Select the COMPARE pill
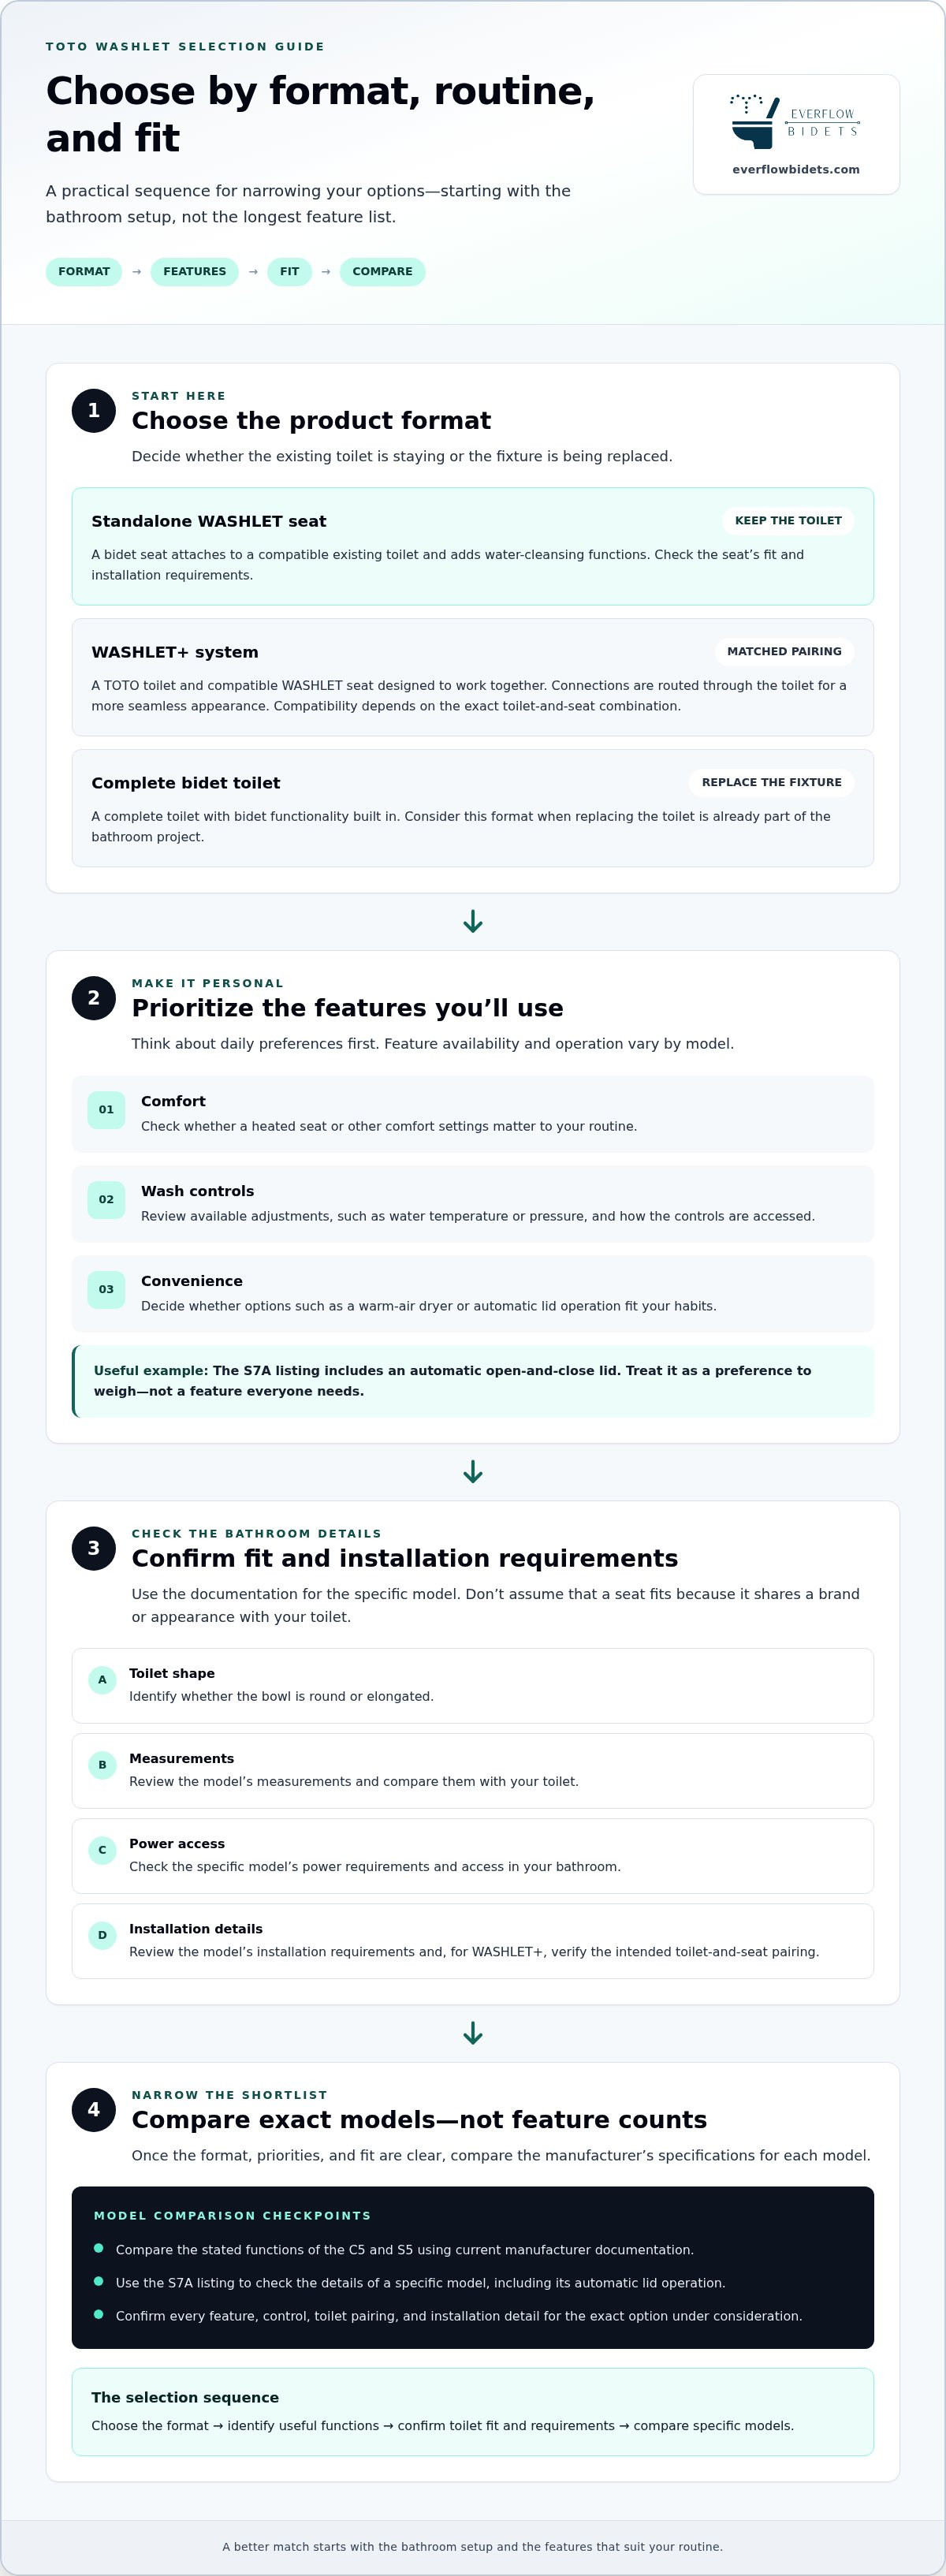Image resolution: width=946 pixels, height=2576 pixels. 382,272
